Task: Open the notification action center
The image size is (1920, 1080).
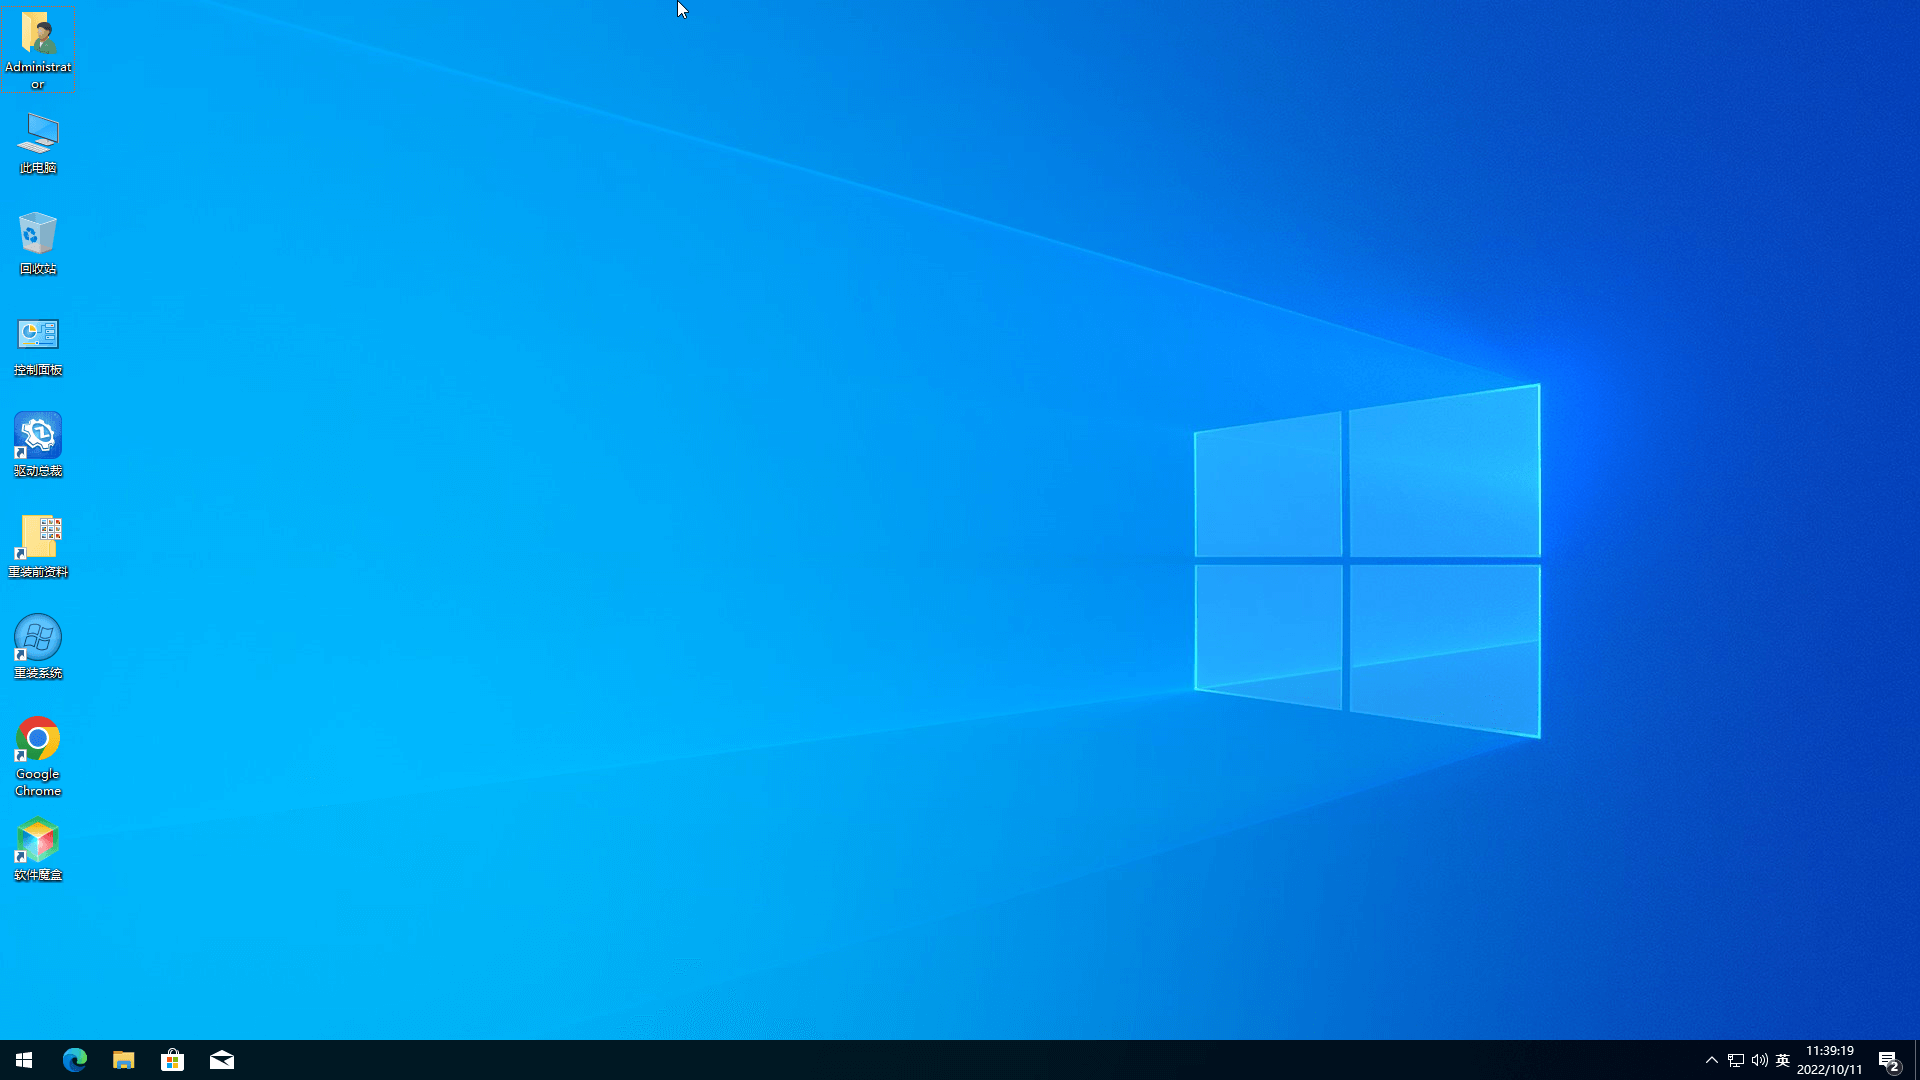Action: click(1888, 1060)
